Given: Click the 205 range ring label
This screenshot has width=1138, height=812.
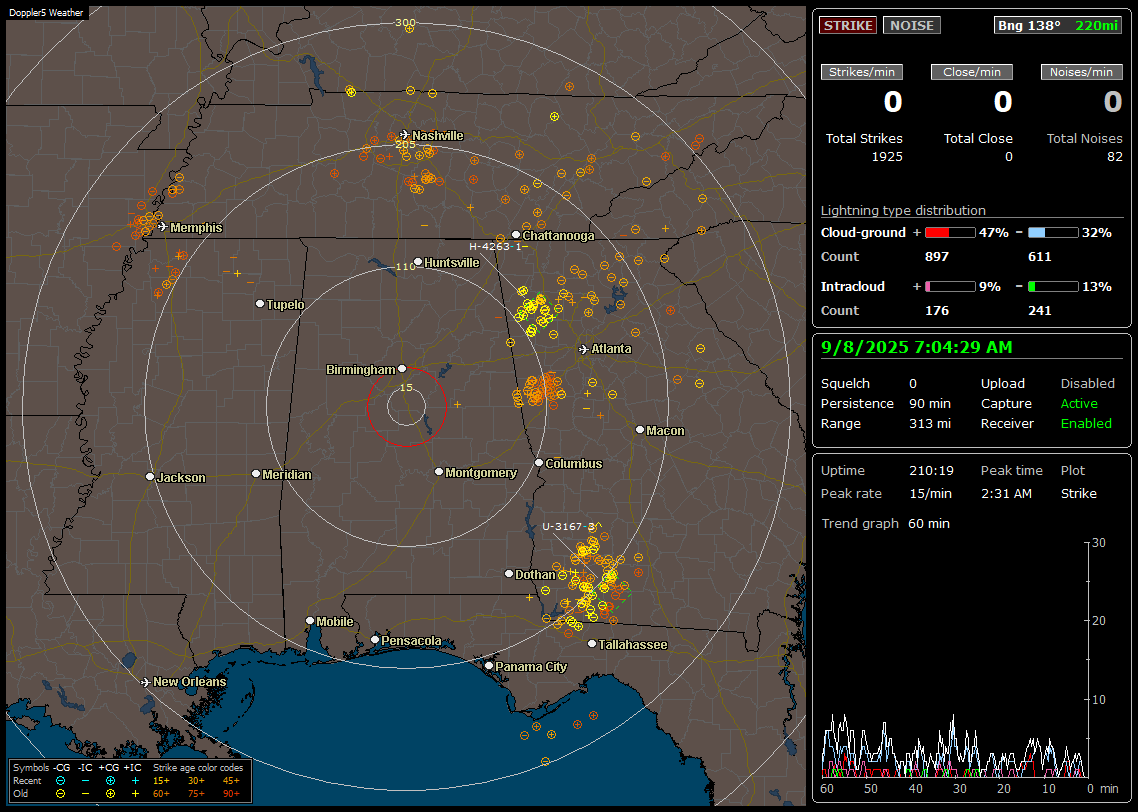Looking at the screenshot, I should [405, 144].
